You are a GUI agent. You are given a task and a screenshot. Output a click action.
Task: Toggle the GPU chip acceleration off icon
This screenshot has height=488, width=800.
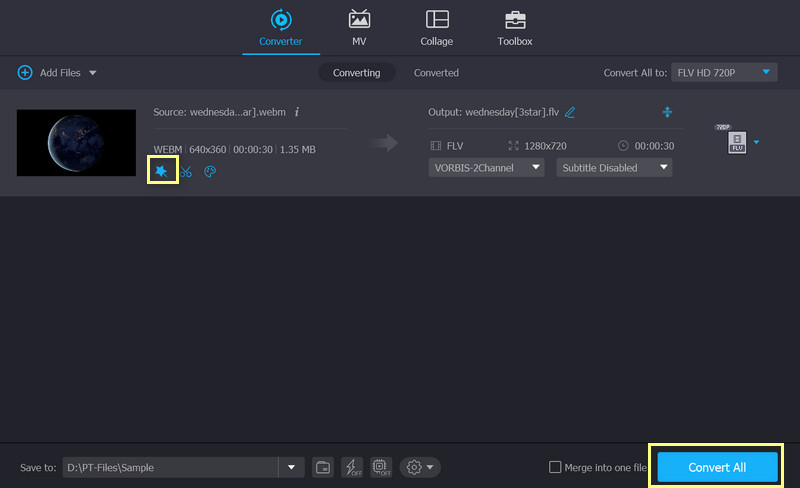coord(381,467)
